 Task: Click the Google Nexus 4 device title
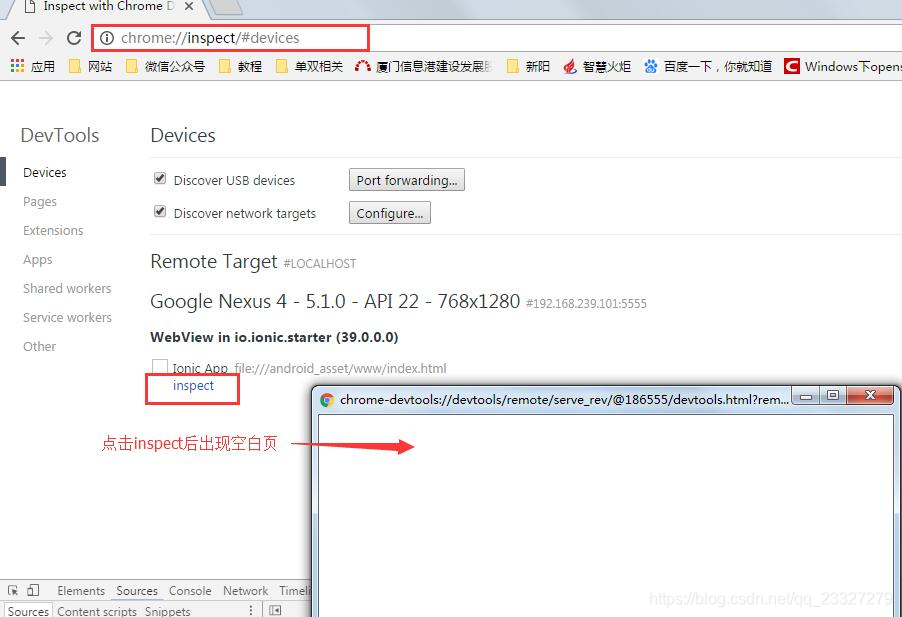pyautogui.click(x=335, y=301)
